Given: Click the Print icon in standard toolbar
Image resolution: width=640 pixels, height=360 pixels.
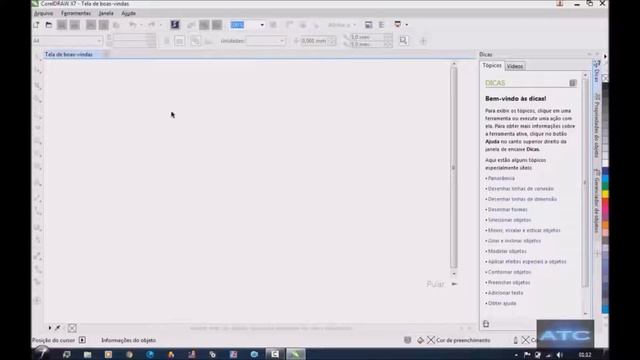Looking at the screenshot, I should coord(75,25).
